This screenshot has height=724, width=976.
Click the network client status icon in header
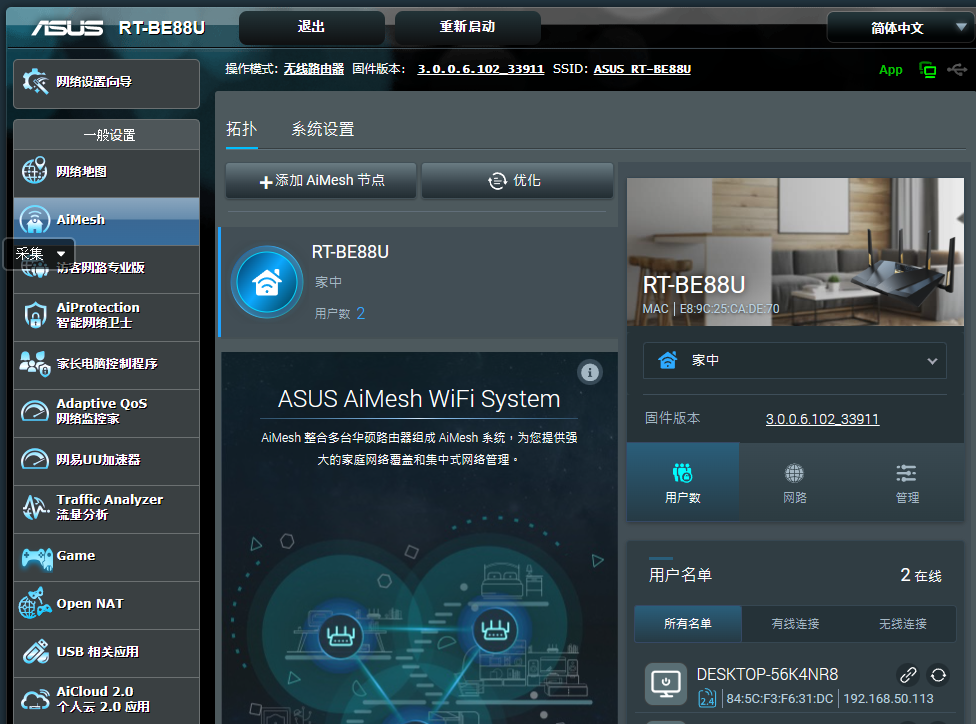[x=928, y=69]
